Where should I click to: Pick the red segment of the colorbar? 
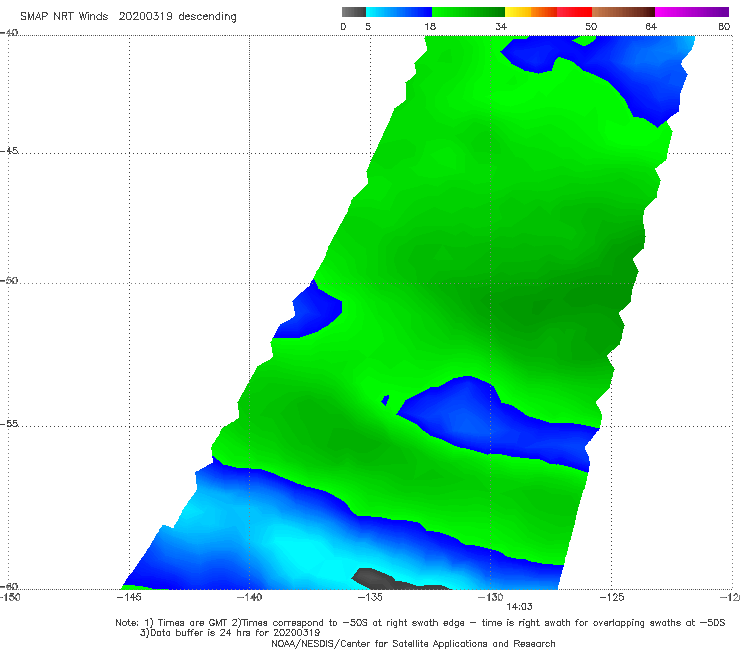tap(574, 12)
